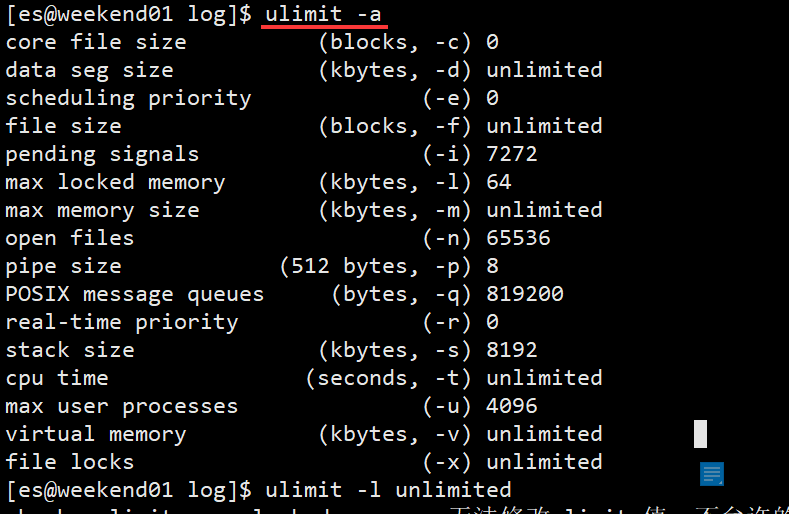Click the 'stack size' value 8192
Viewport: 789px width, 514px height.
point(512,350)
